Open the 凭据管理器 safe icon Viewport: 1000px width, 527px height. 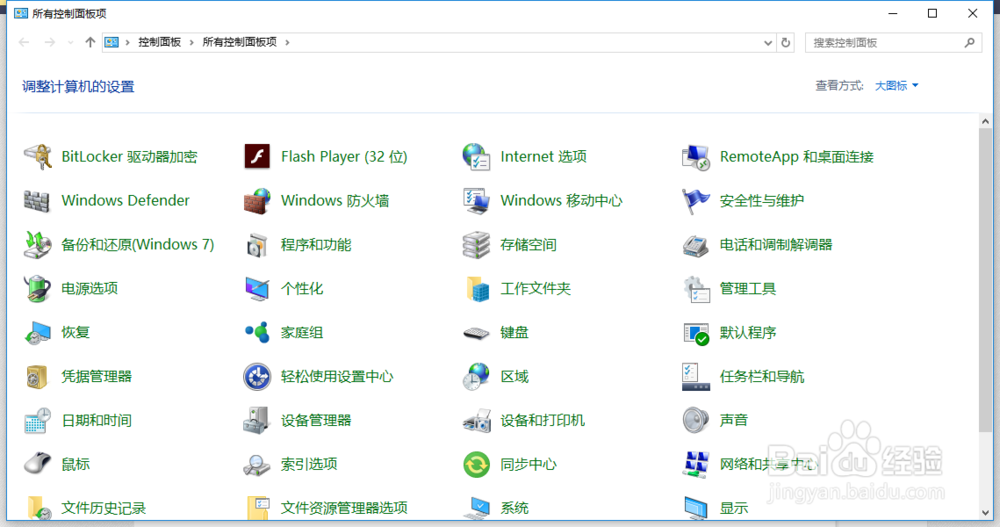(x=38, y=376)
